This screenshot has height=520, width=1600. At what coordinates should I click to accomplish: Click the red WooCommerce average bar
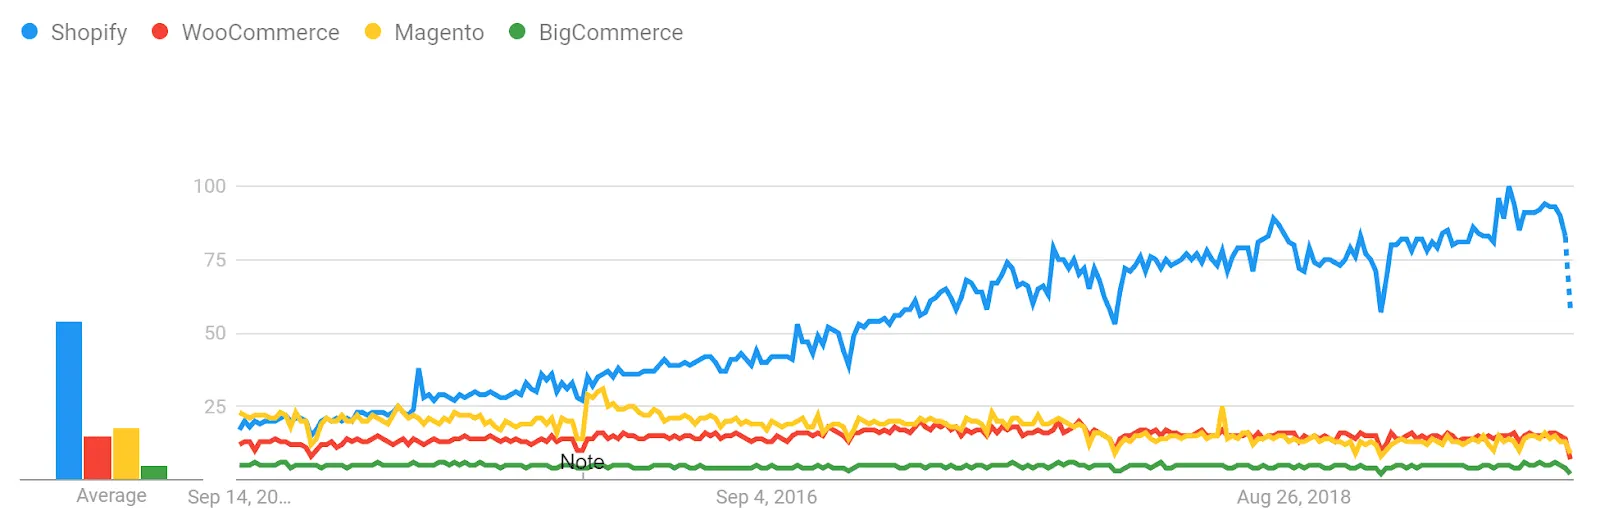tap(97, 457)
